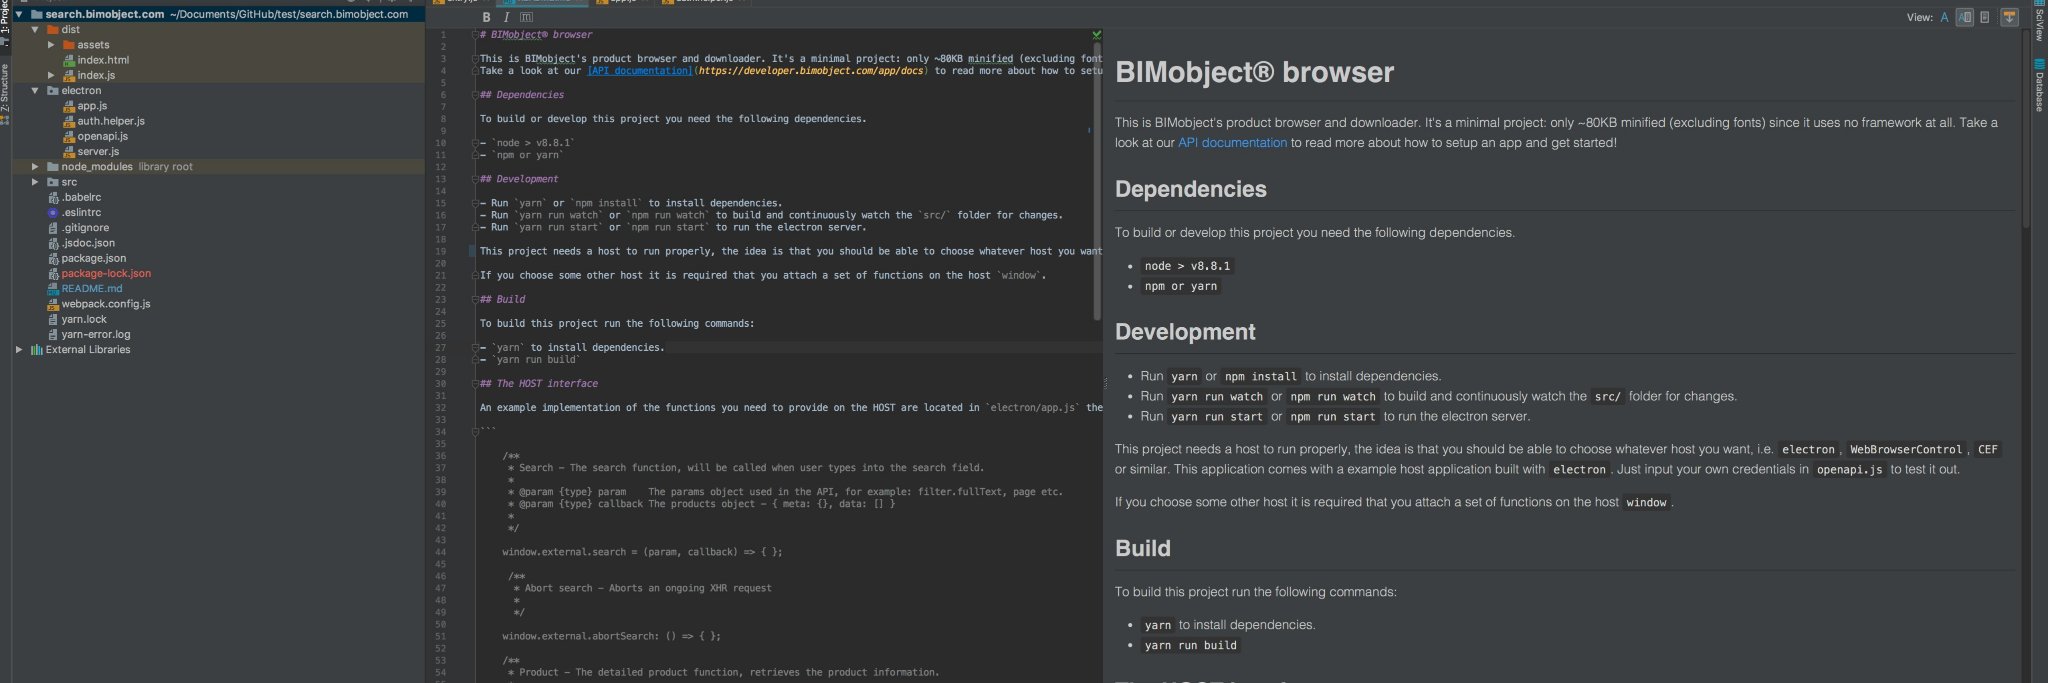This screenshot has height=683, width=2048.
Task: Click the auth.helper.js file icon
Action: [x=69, y=121]
